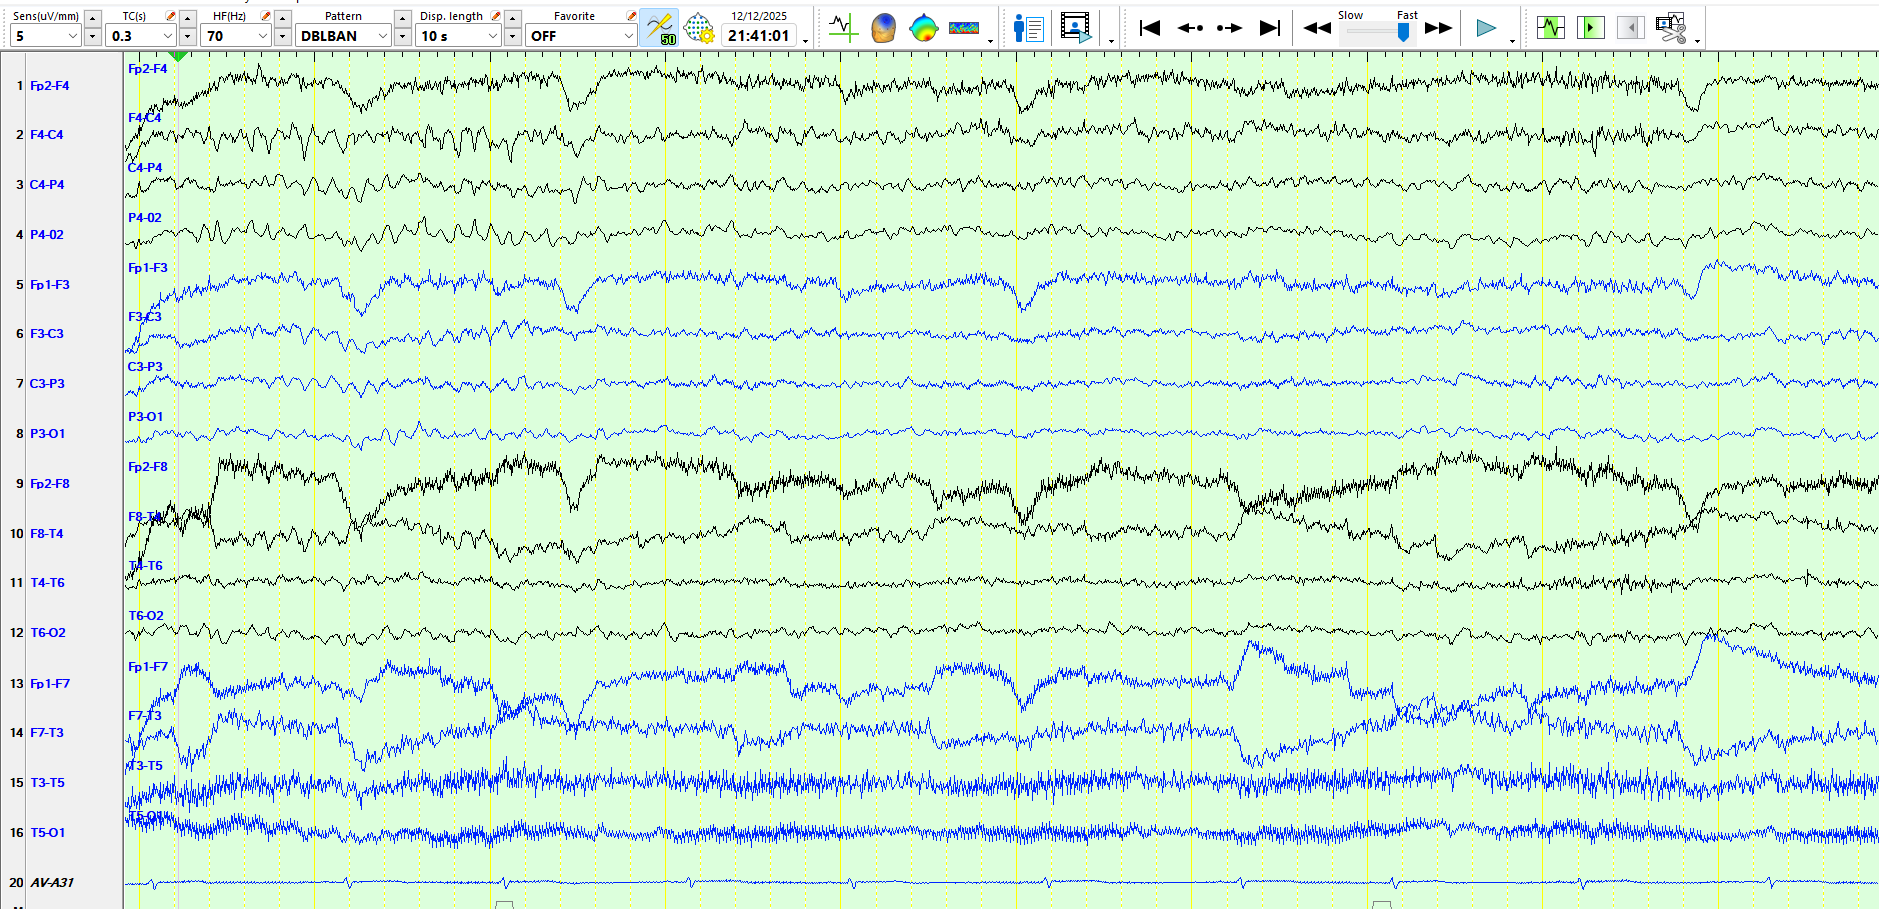Step the HF(Hz) filter value up
This screenshot has height=909, width=1879.
tap(283, 18)
